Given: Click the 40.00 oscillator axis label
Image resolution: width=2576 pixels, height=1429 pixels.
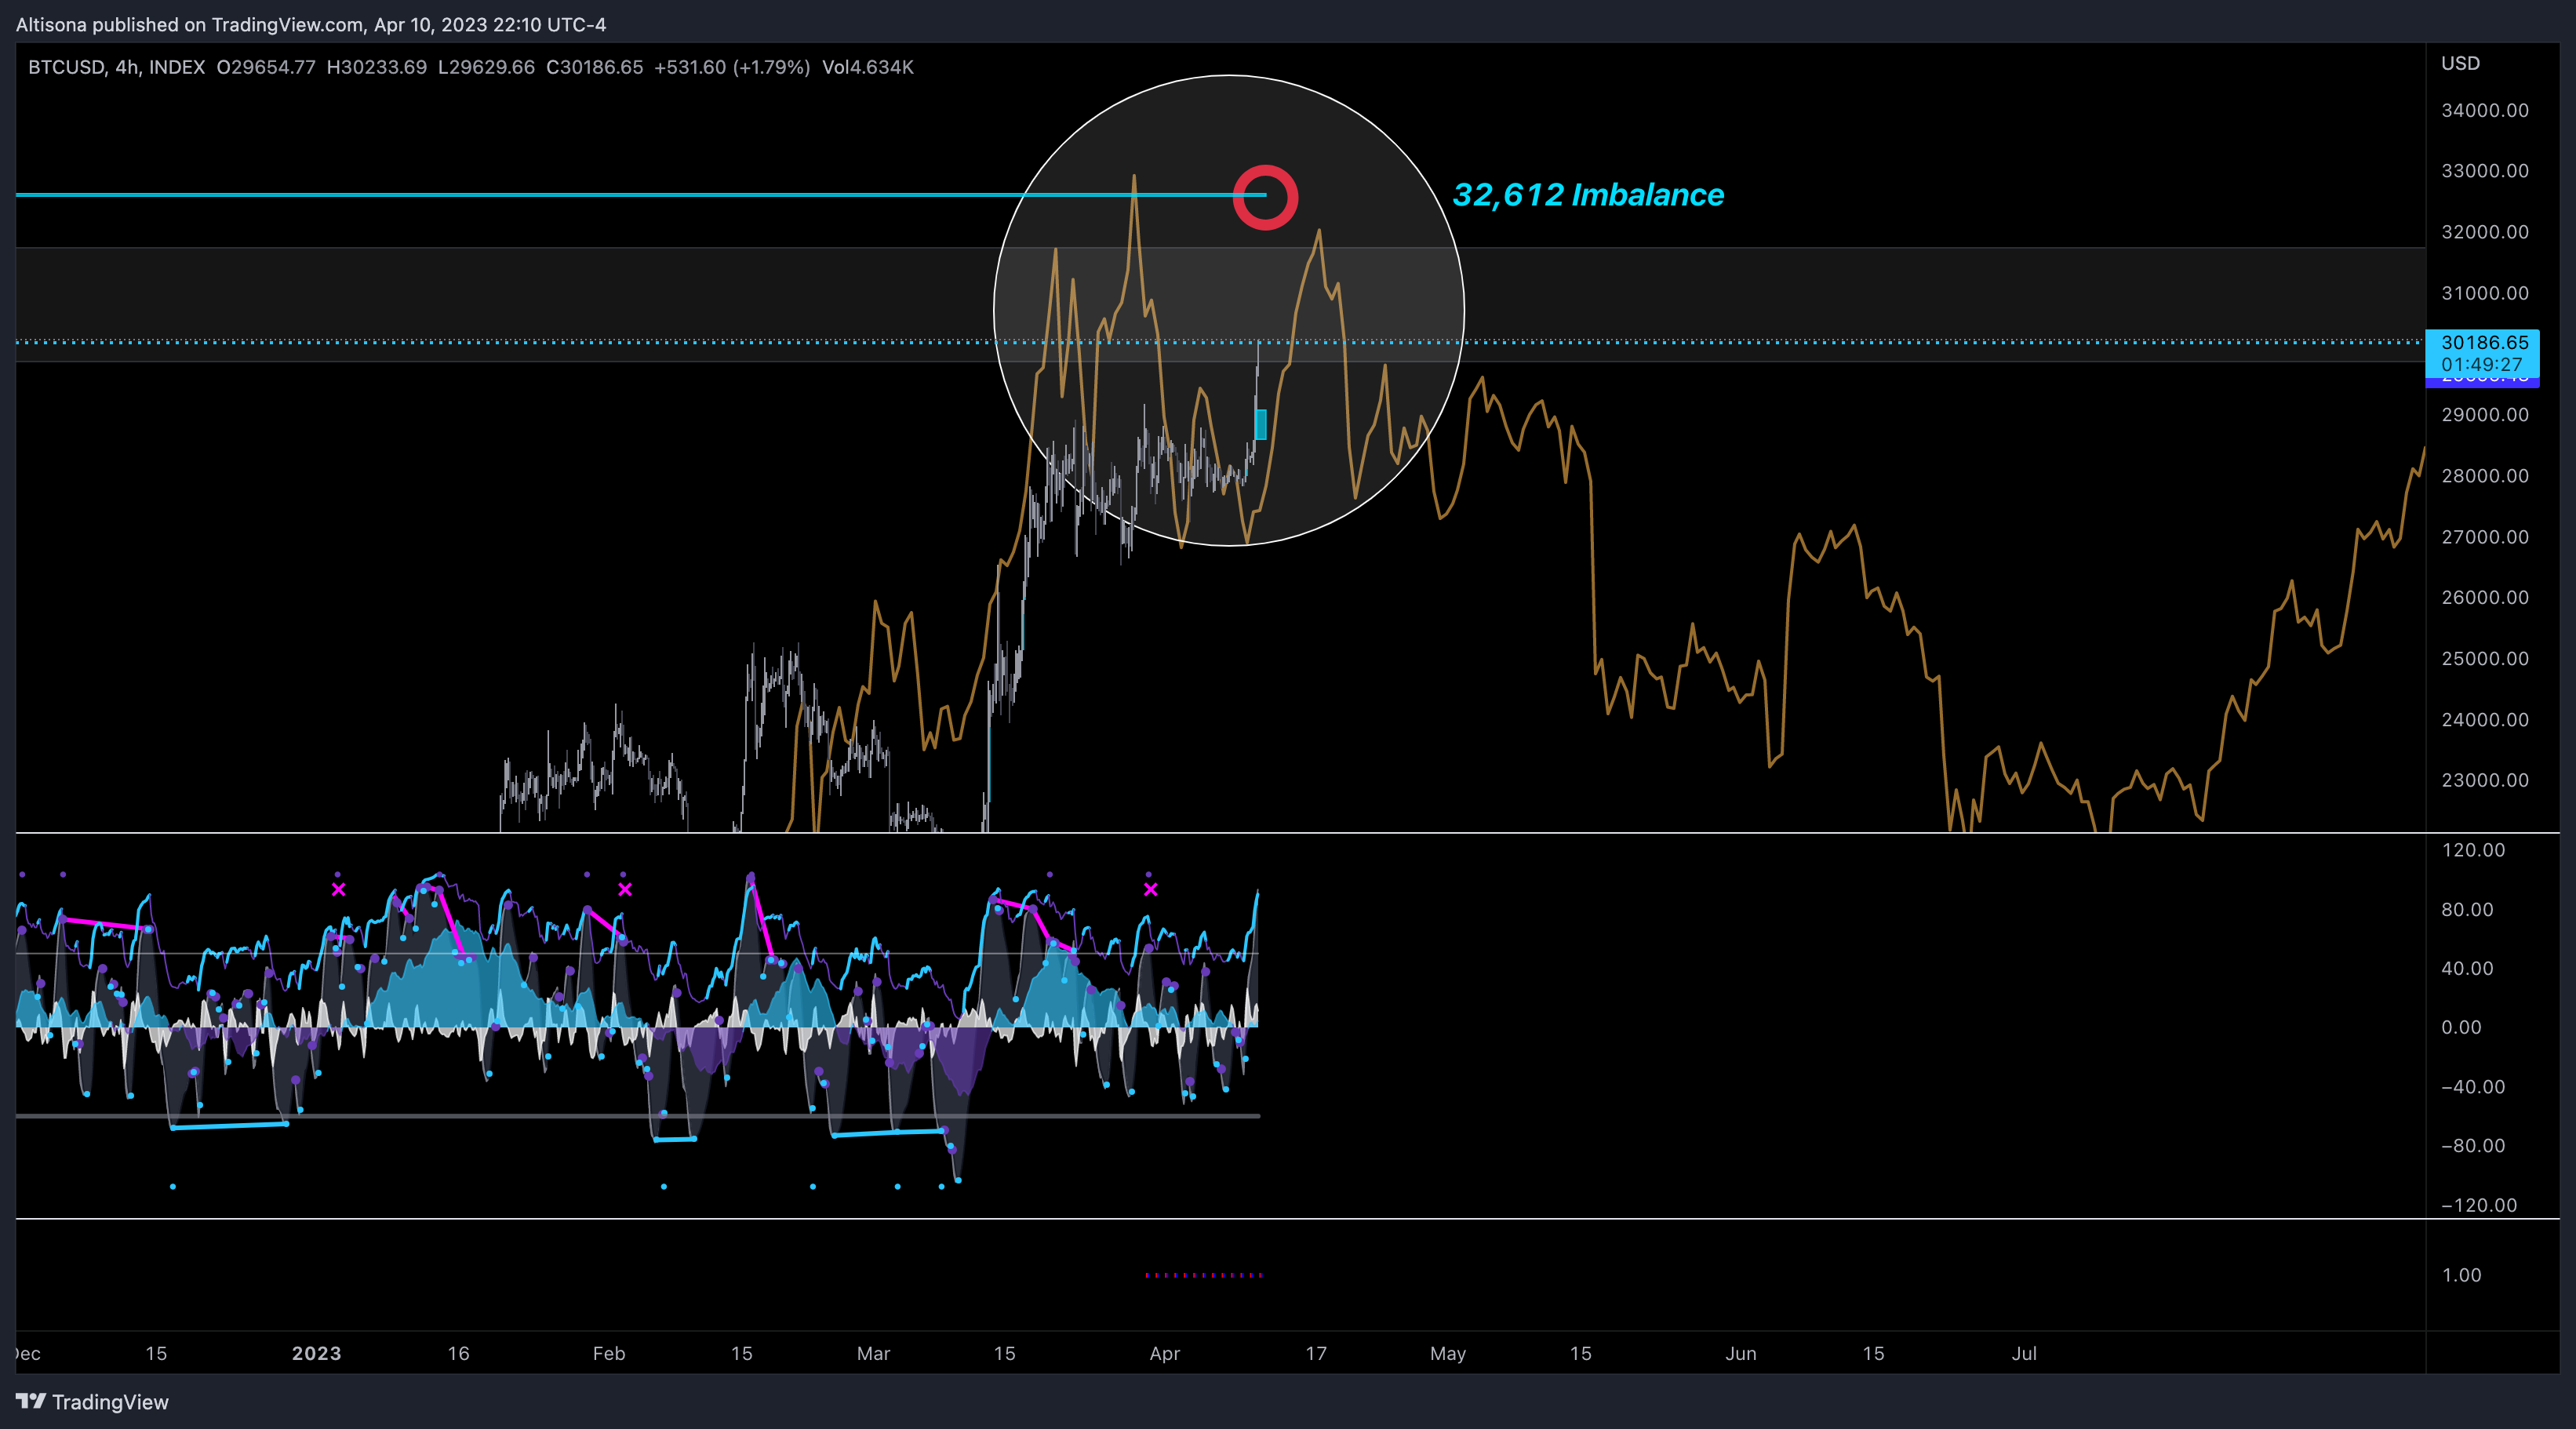Looking at the screenshot, I should (x=2467, y=968).
